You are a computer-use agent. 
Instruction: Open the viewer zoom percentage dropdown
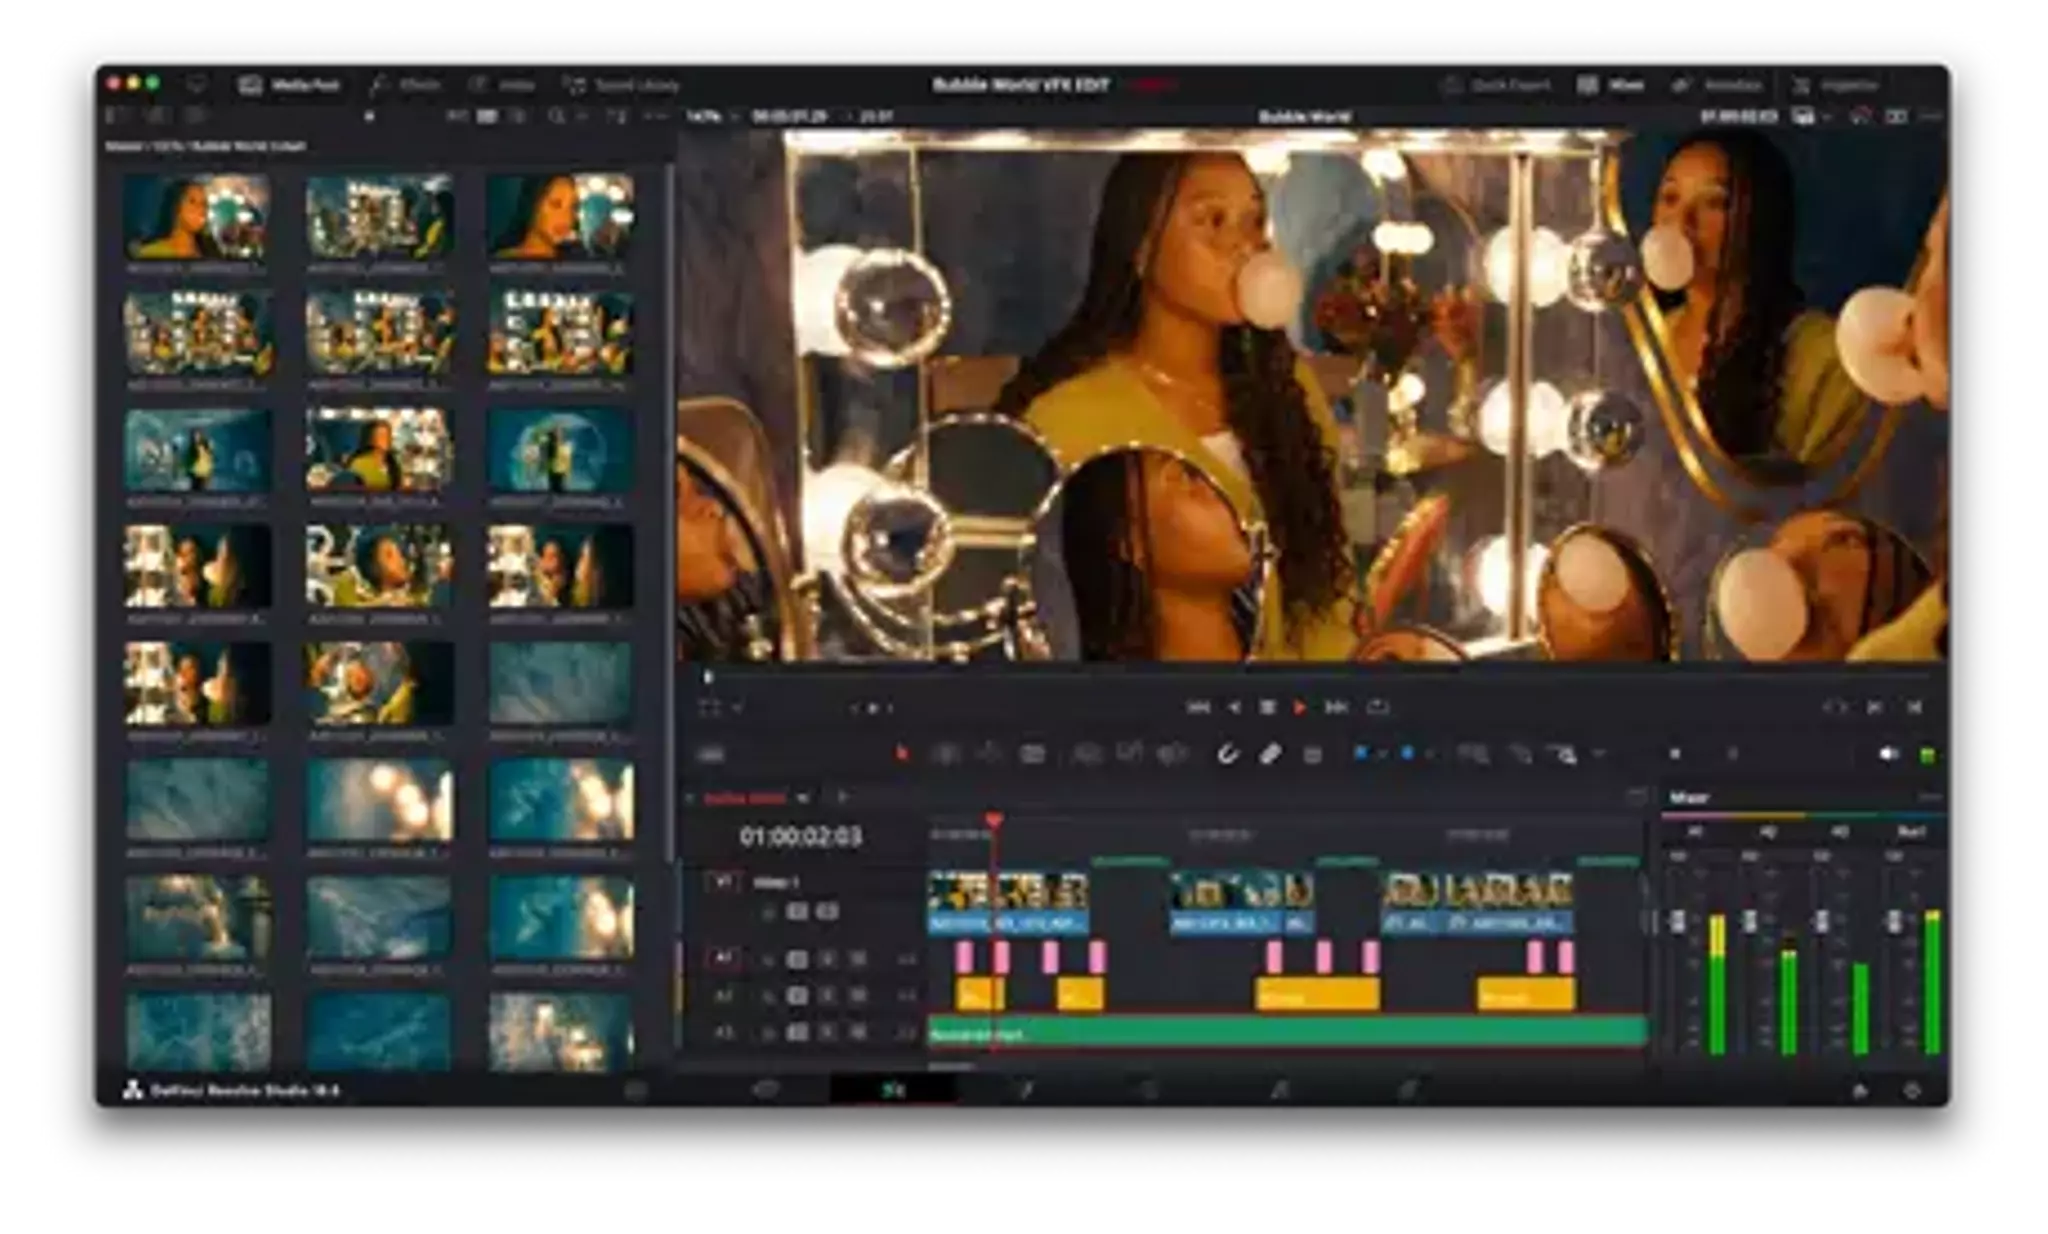[x=711, y=116]
